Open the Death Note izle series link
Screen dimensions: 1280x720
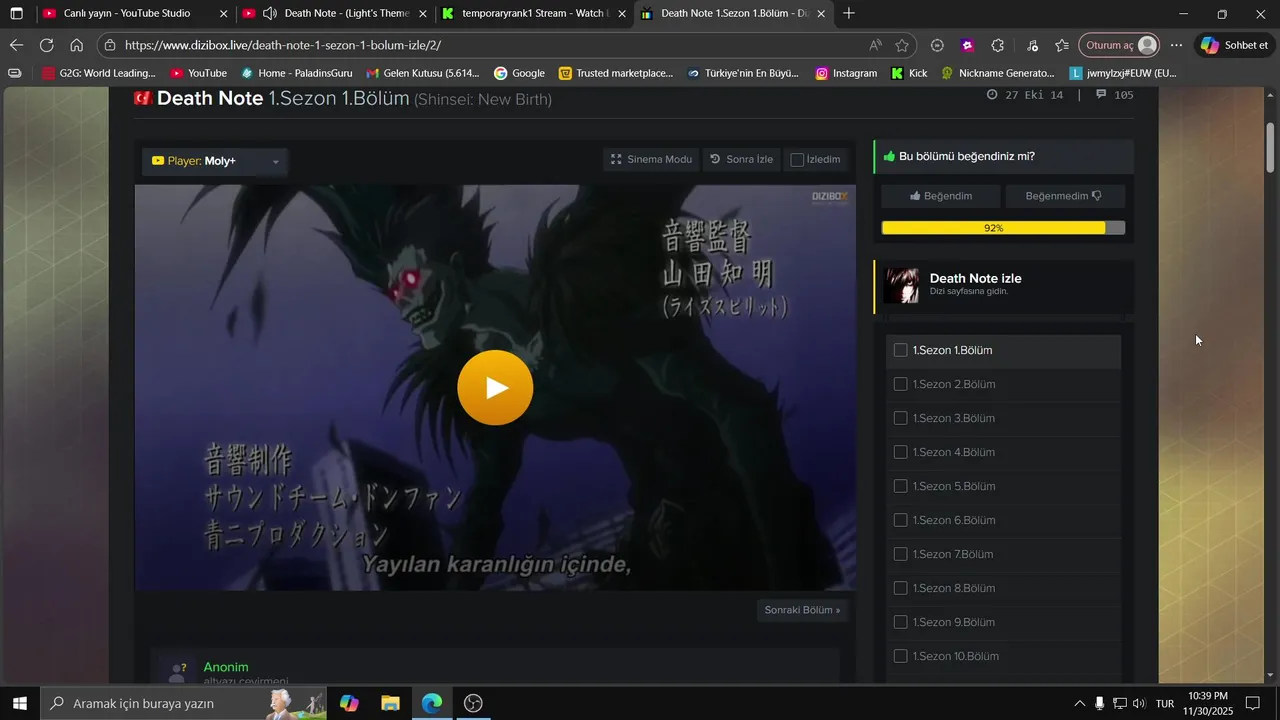click(975, 278)
